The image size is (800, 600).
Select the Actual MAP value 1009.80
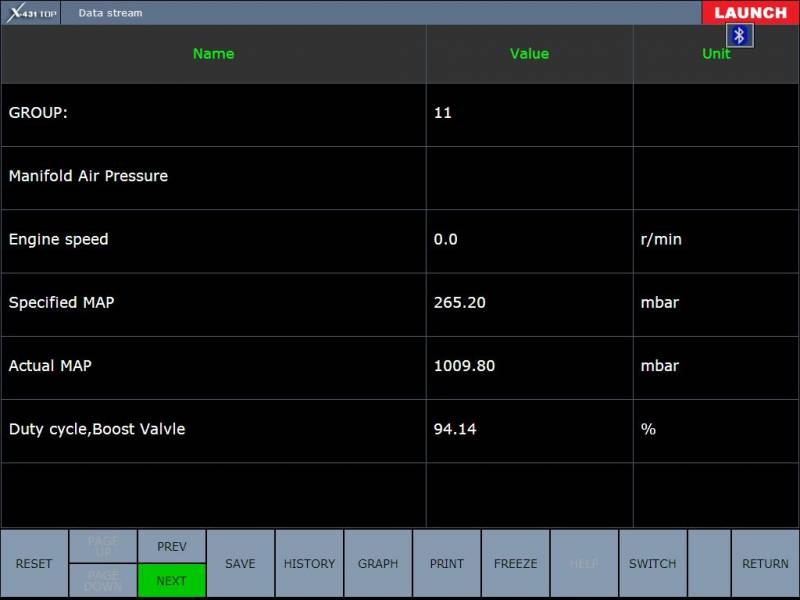[465, 366]
